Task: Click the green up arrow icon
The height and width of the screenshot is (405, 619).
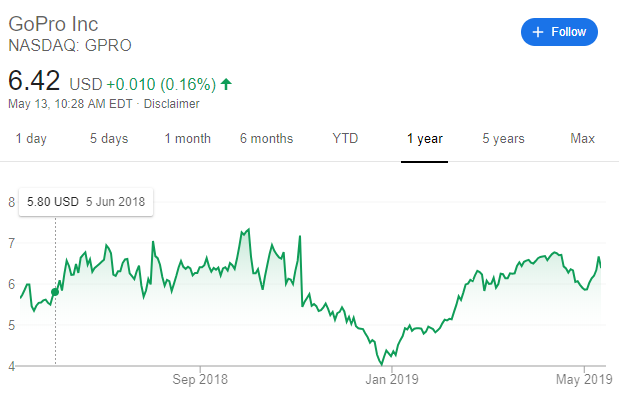Action: [226, 84]
